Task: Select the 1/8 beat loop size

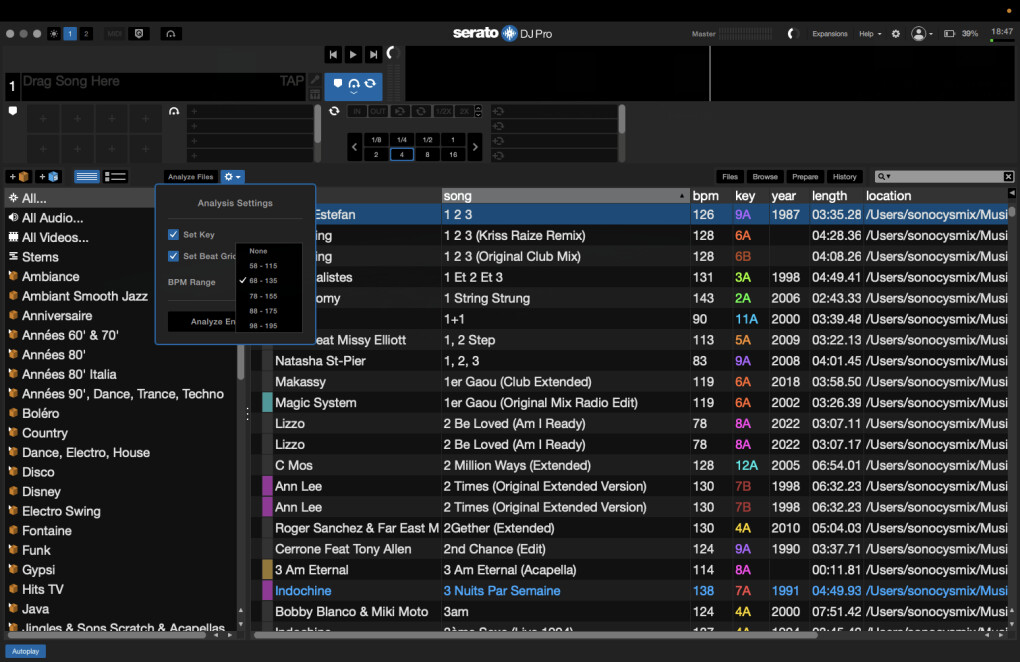Action: click(x=376, y=140)
